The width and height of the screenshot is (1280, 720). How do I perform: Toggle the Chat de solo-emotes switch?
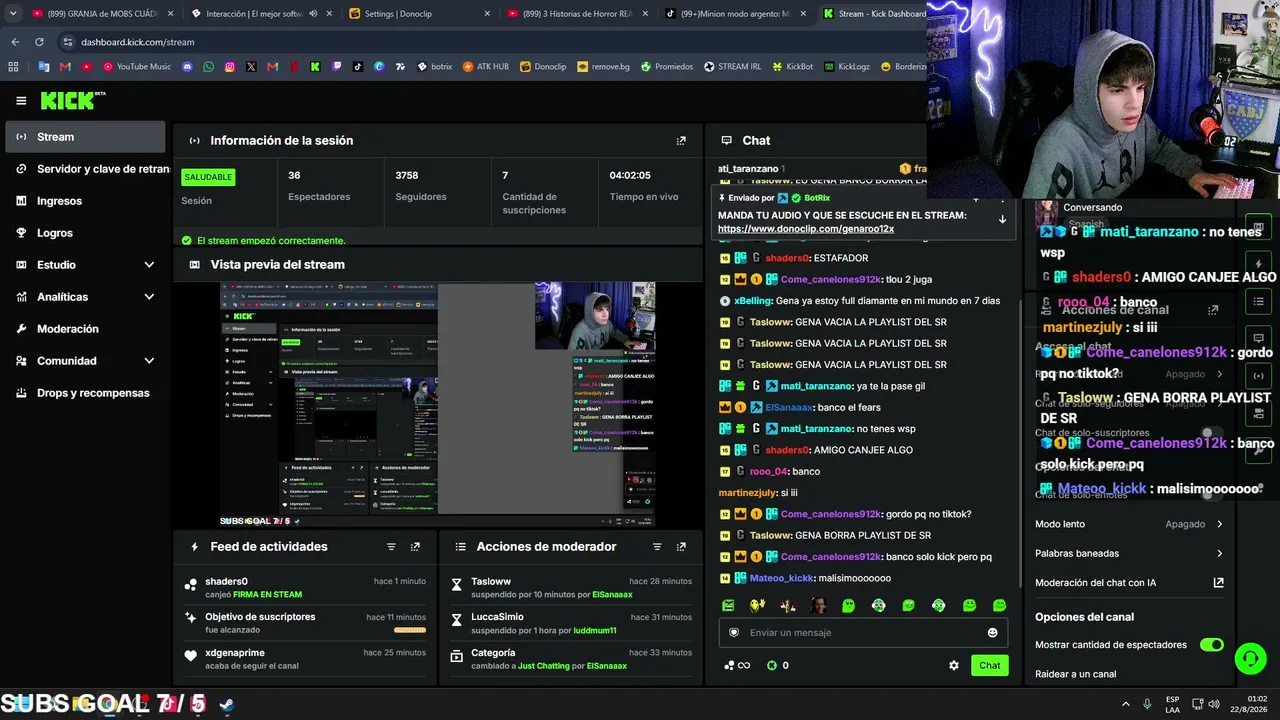pos(1212,494)
